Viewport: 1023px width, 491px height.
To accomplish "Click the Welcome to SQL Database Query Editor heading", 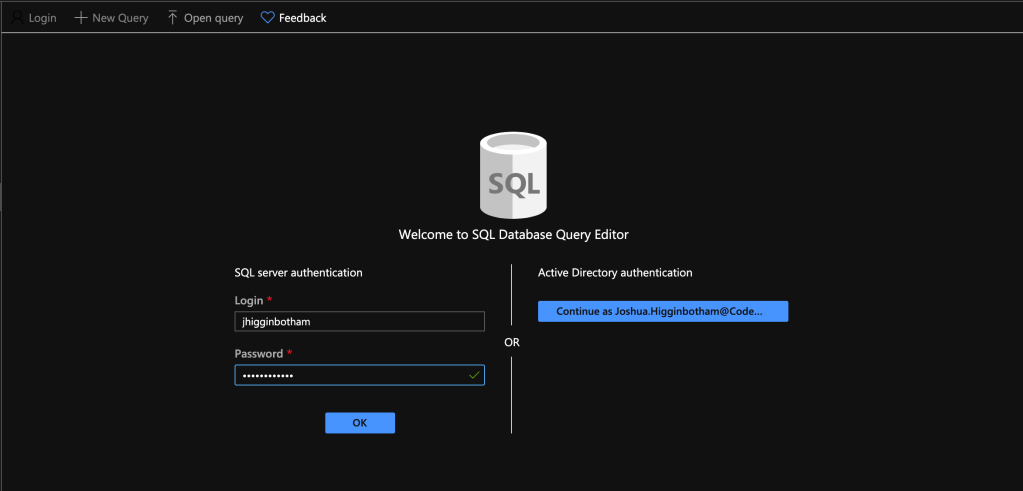I will click(513, 235).
